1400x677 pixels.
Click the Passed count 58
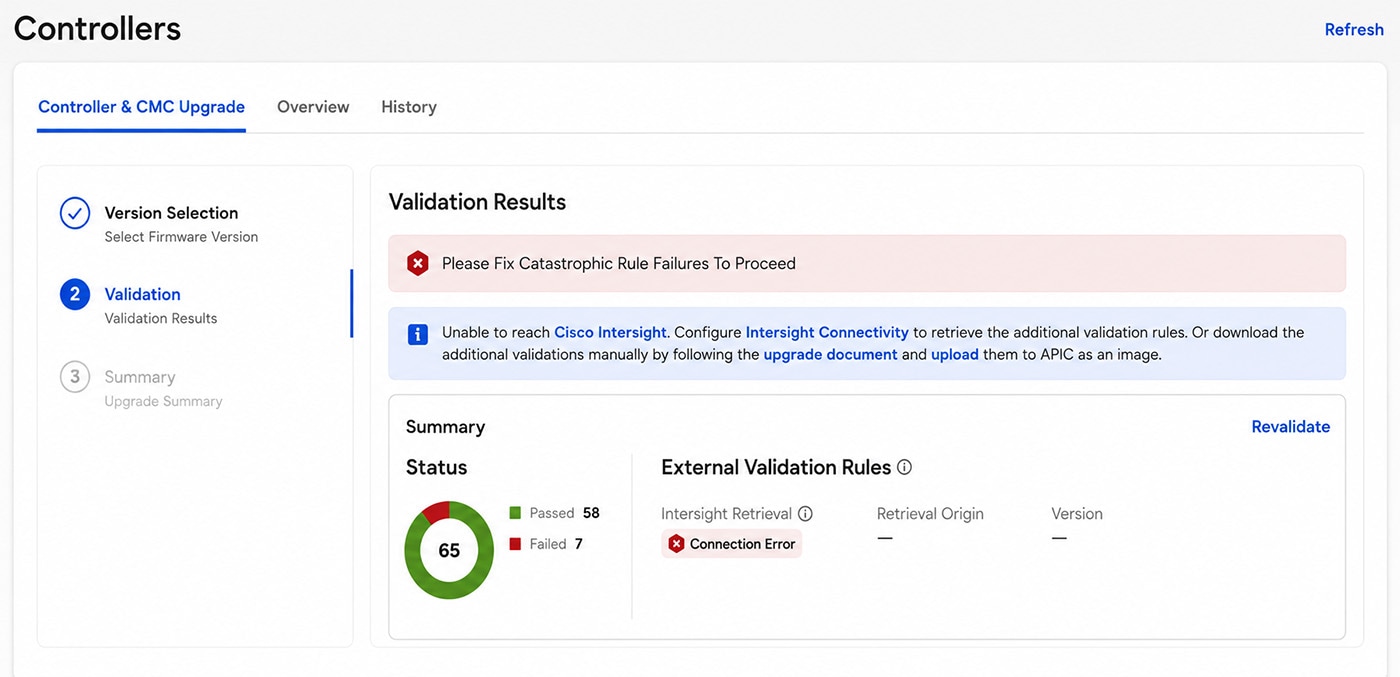click(x=591, y=513)
